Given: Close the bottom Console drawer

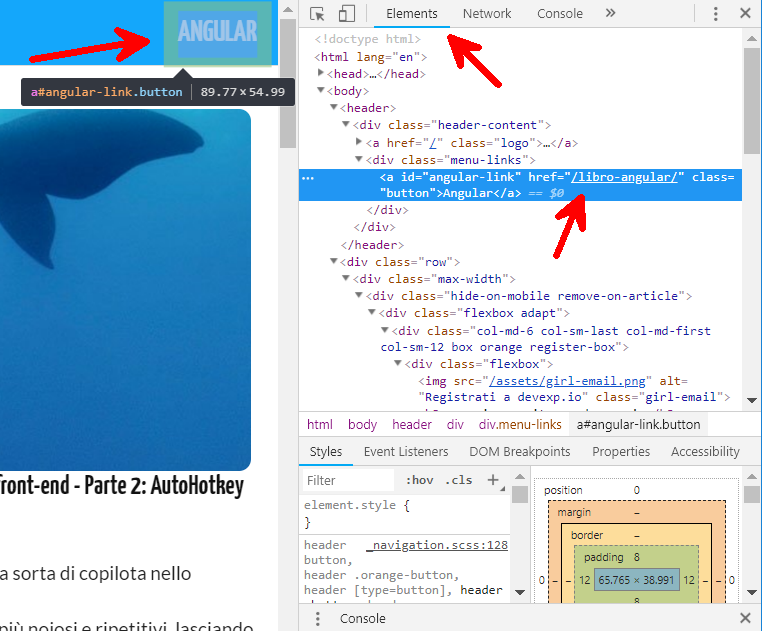Looking at the screenshot, I should click(x=745, y=618).
